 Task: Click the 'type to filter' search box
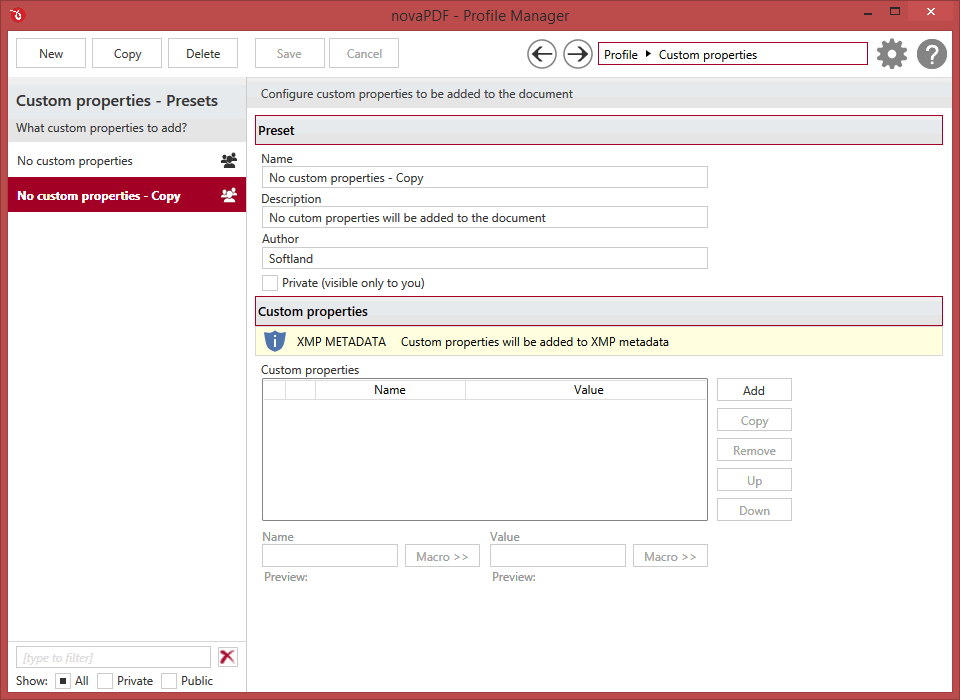[x=113, y=657]
